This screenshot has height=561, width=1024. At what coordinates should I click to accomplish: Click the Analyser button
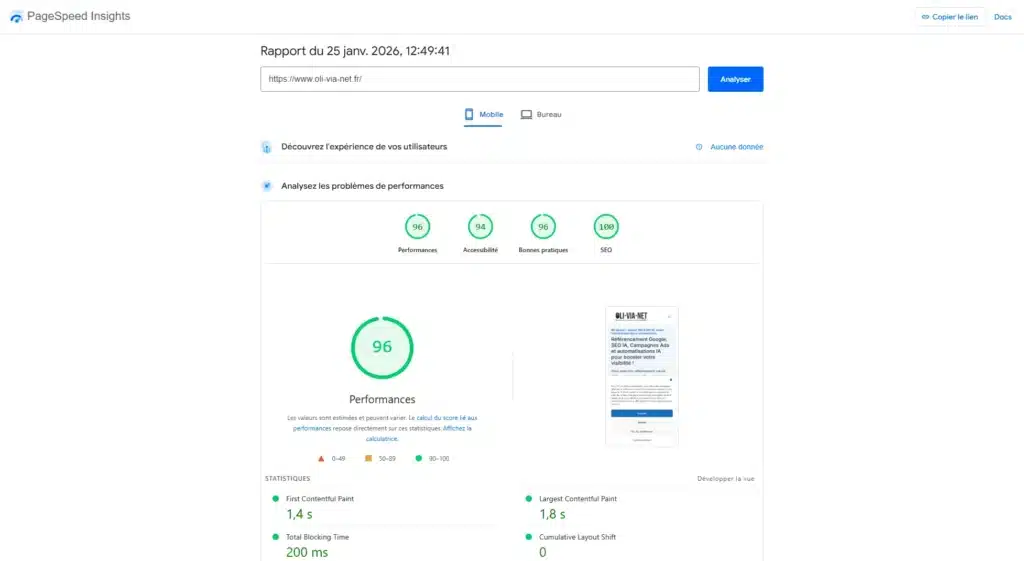click(x=735, y=79)
